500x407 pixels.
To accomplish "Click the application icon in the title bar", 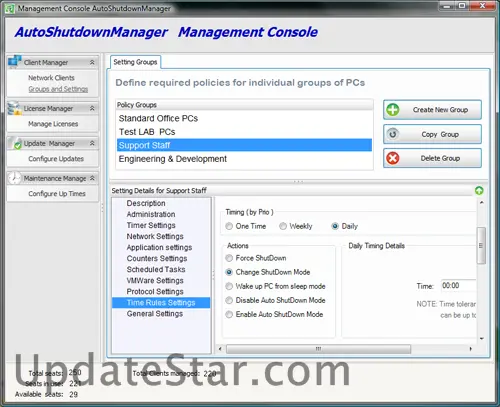I will (x=10, y=9).
